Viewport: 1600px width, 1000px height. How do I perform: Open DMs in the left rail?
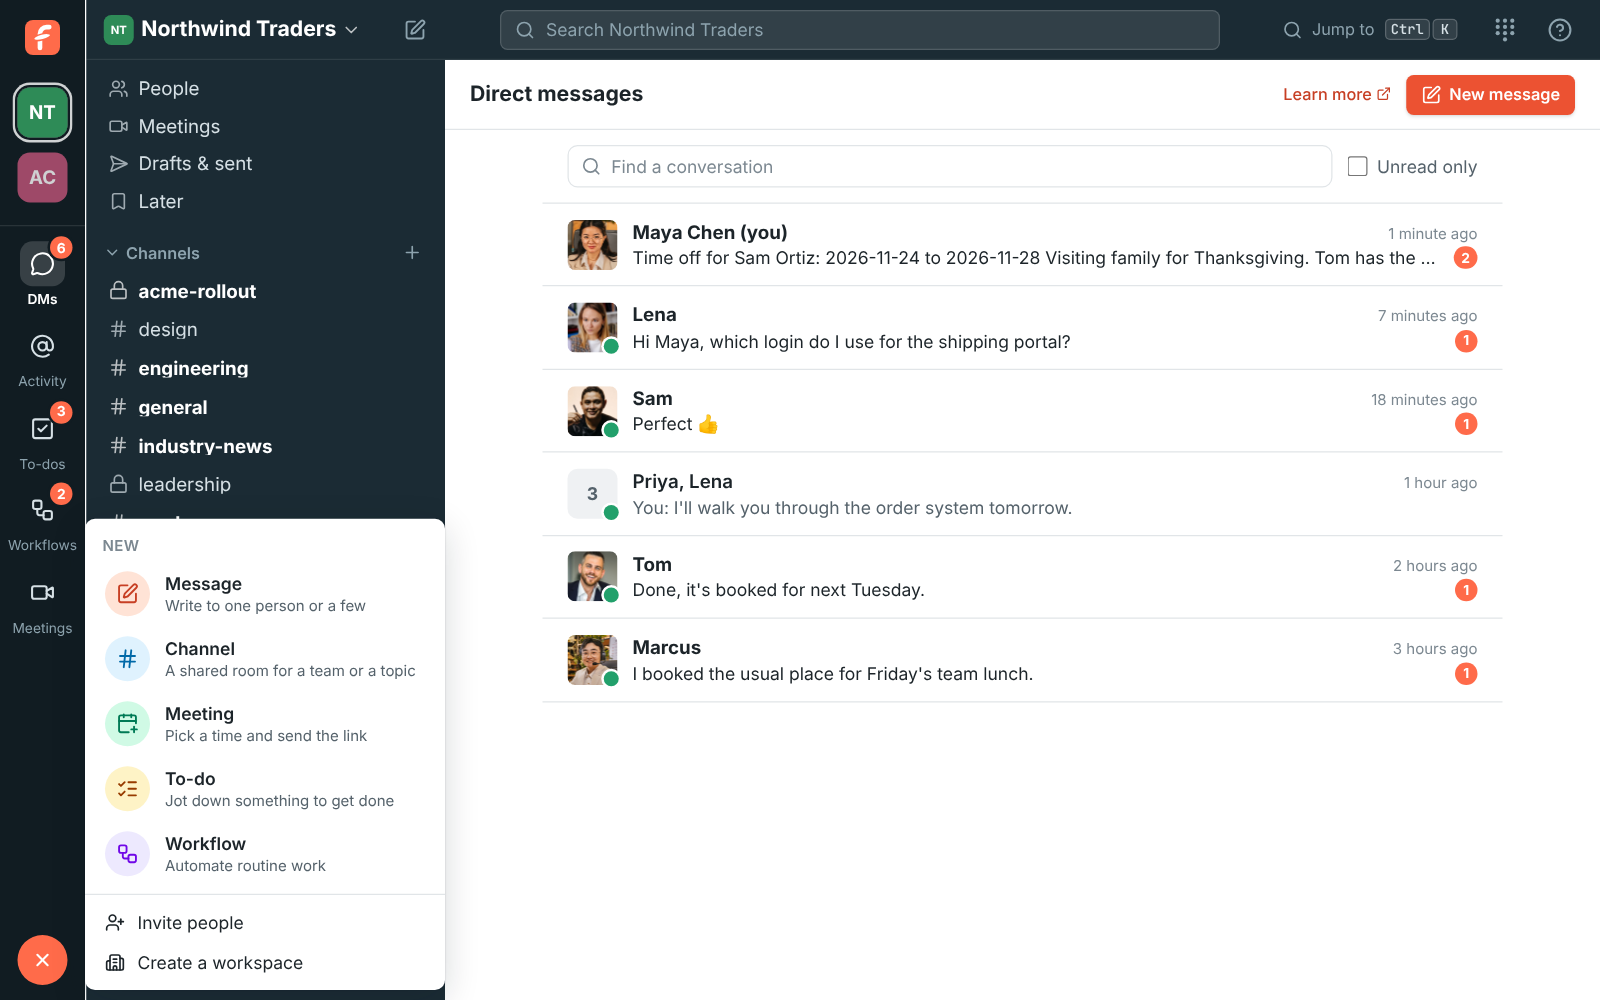[x=42, y=273]
